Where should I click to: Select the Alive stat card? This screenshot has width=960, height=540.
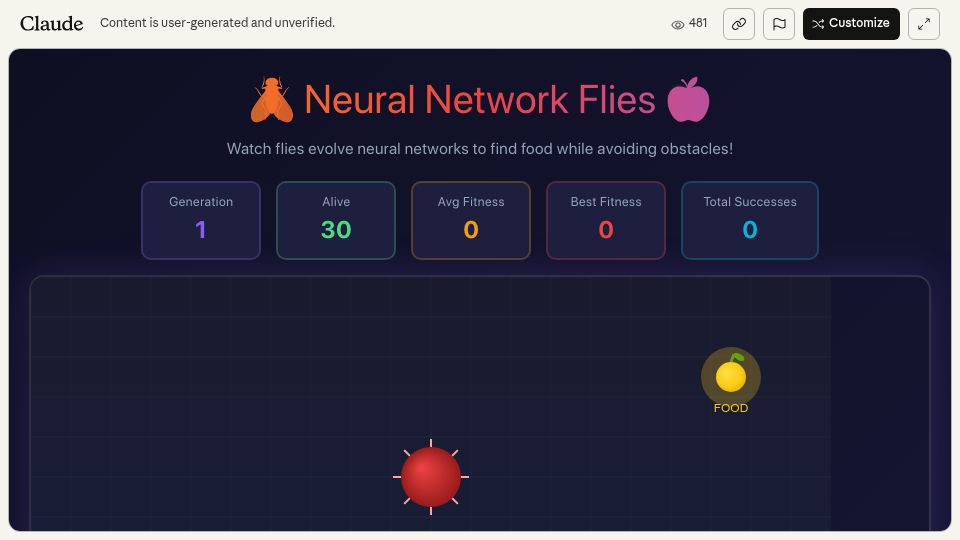tap(336, 220)
